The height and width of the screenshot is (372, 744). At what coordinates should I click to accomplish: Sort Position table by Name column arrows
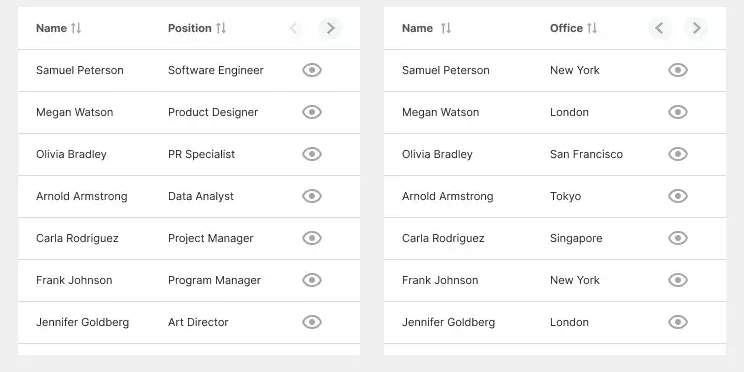click(76, 28)
